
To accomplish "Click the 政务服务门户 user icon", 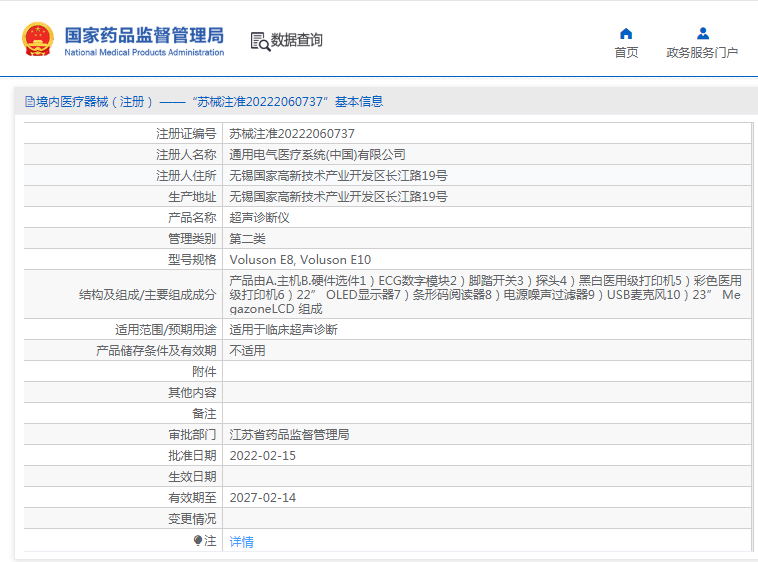I will (x=703, y=33).
